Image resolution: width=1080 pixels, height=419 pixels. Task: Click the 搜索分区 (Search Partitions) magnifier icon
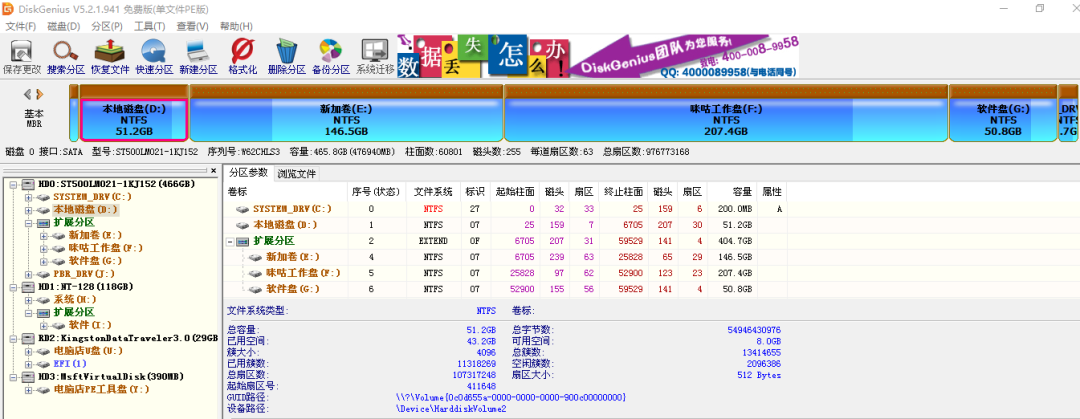(65, 52)
